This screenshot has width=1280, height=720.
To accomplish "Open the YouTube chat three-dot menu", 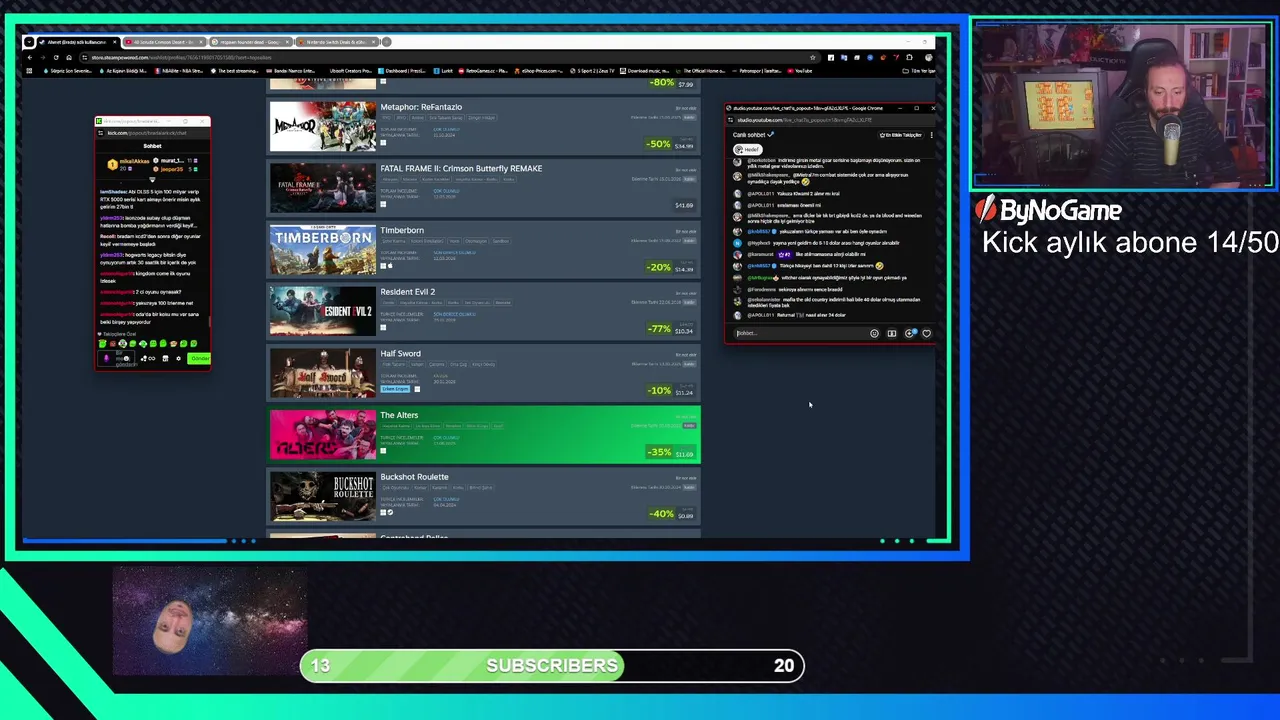I will [x=931, y=135].
